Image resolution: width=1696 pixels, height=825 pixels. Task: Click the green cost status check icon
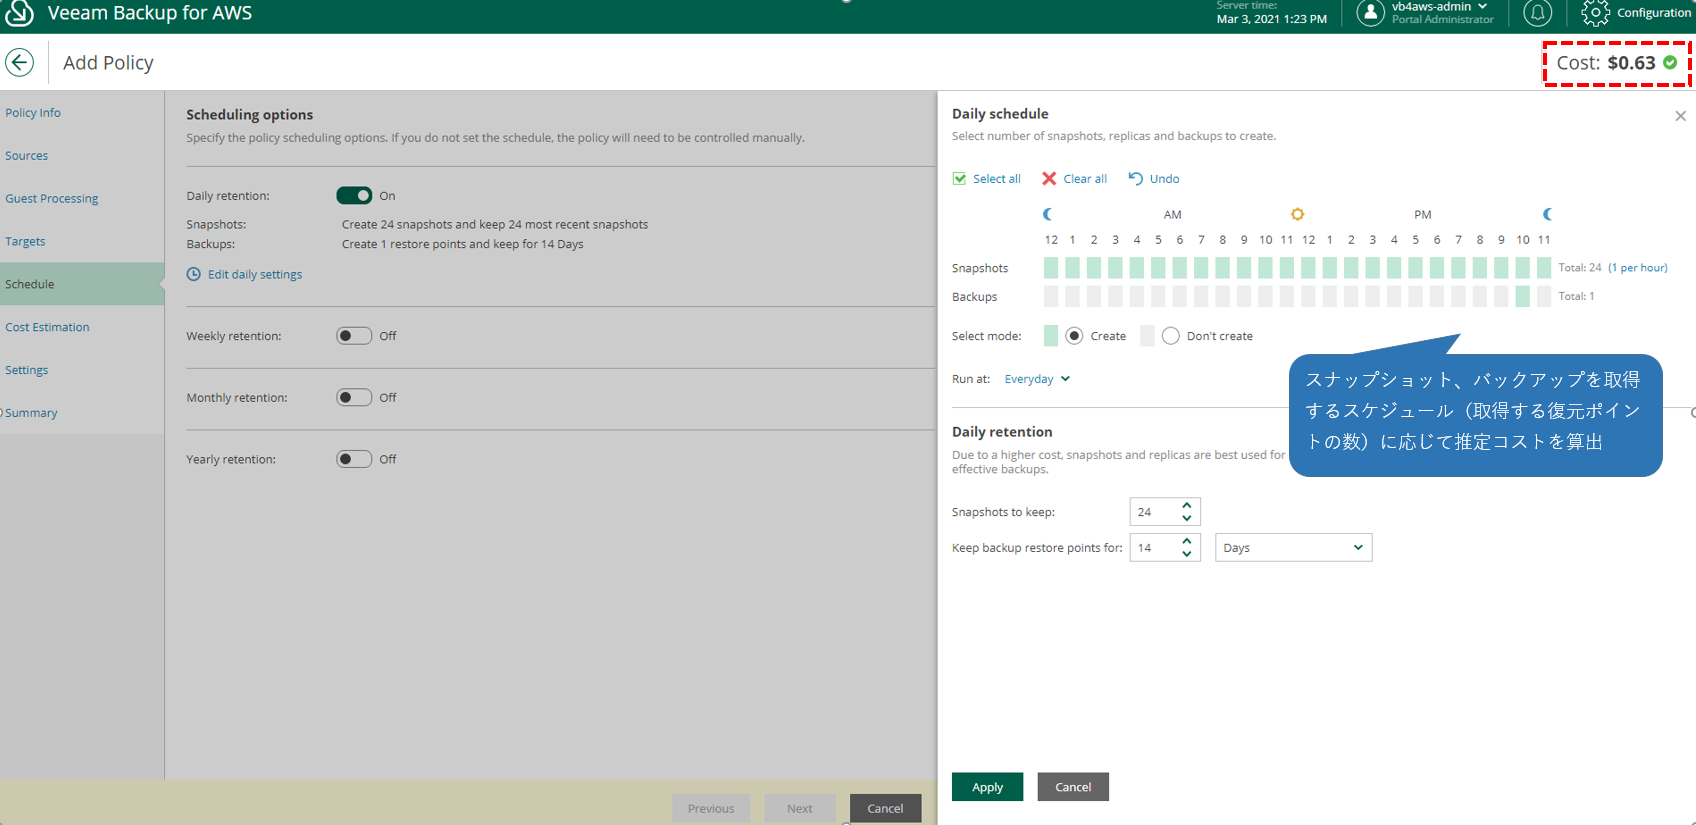click(1670, 62)
